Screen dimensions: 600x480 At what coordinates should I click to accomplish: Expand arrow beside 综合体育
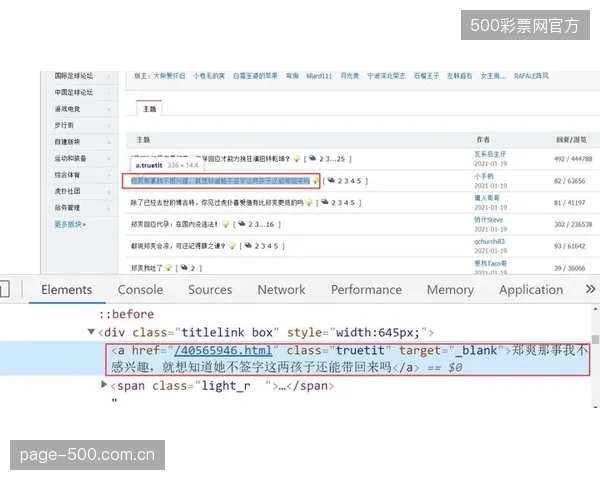[109, 175]
